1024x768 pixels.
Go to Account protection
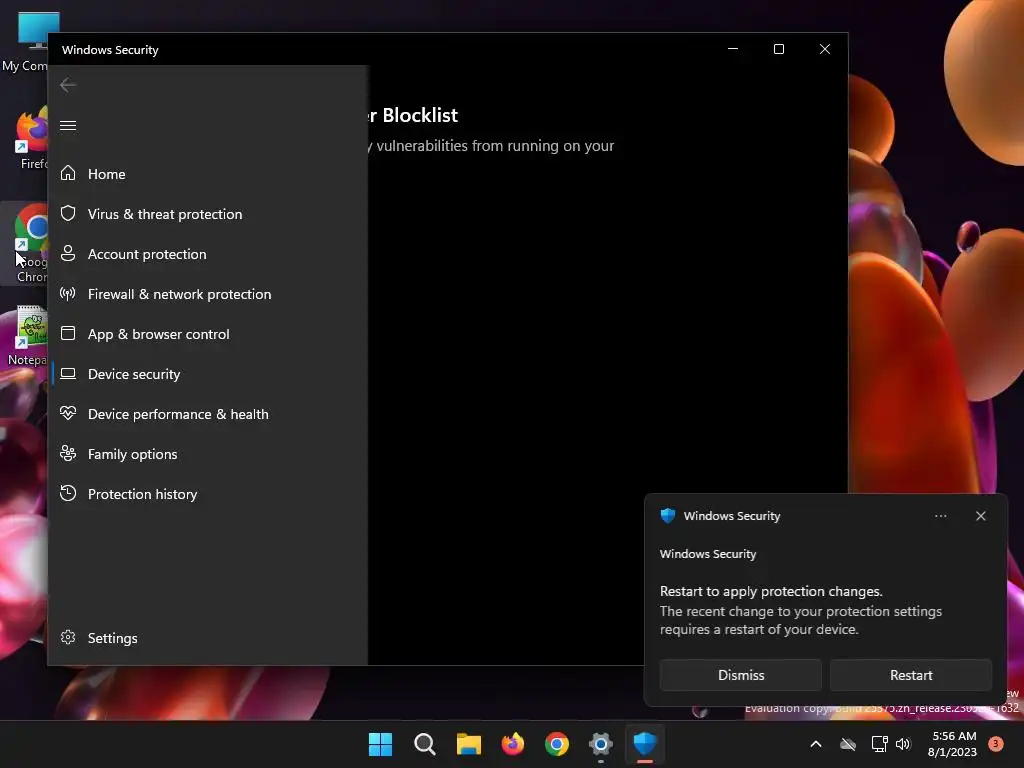point(147,254)
